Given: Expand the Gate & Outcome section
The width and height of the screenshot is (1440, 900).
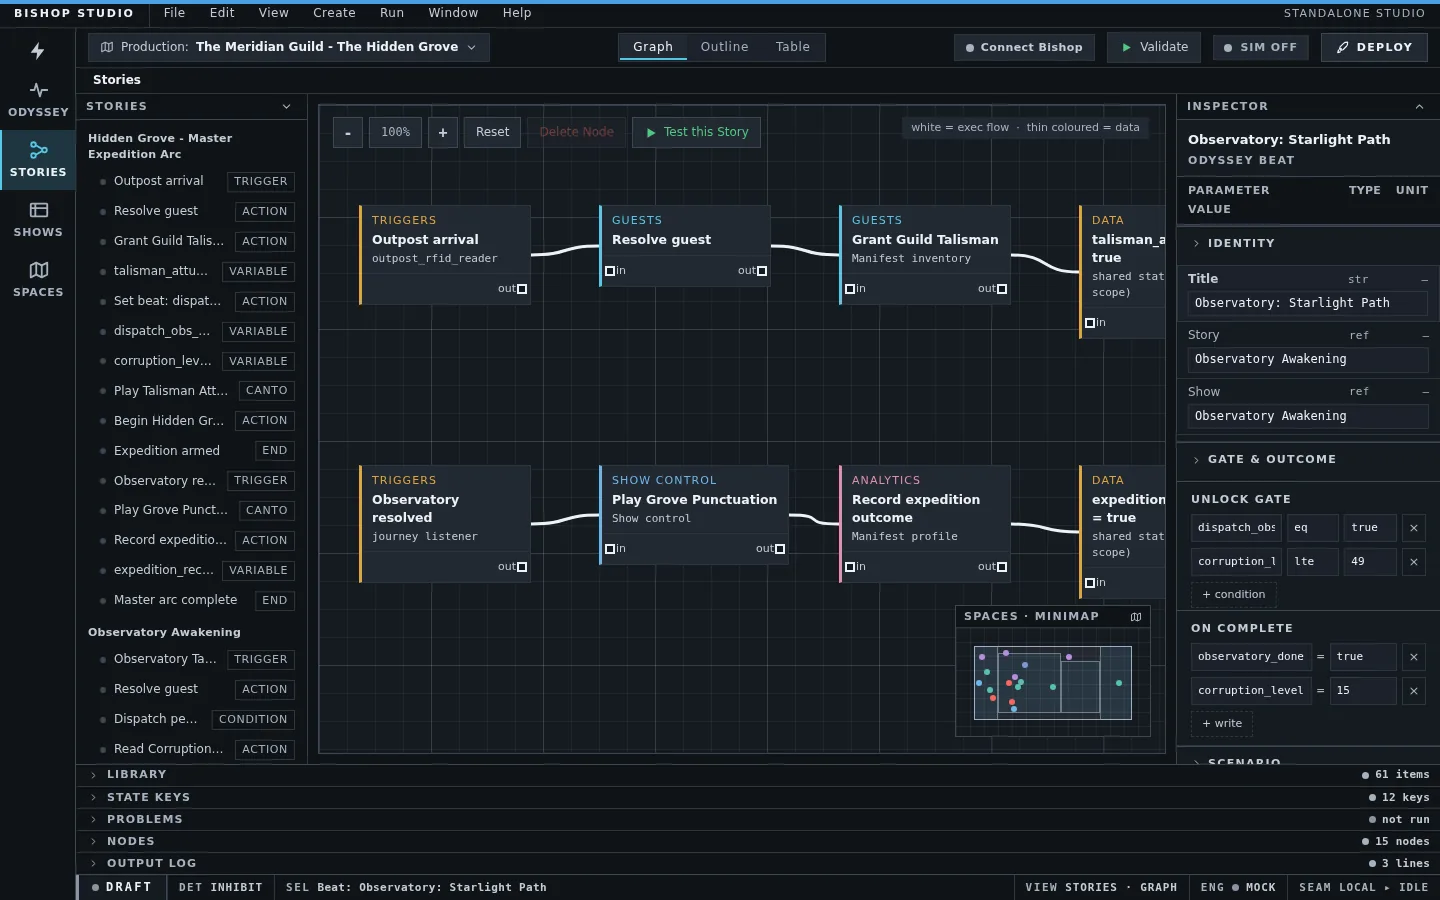Looking at the screenshot, I should click(1308, 459).
